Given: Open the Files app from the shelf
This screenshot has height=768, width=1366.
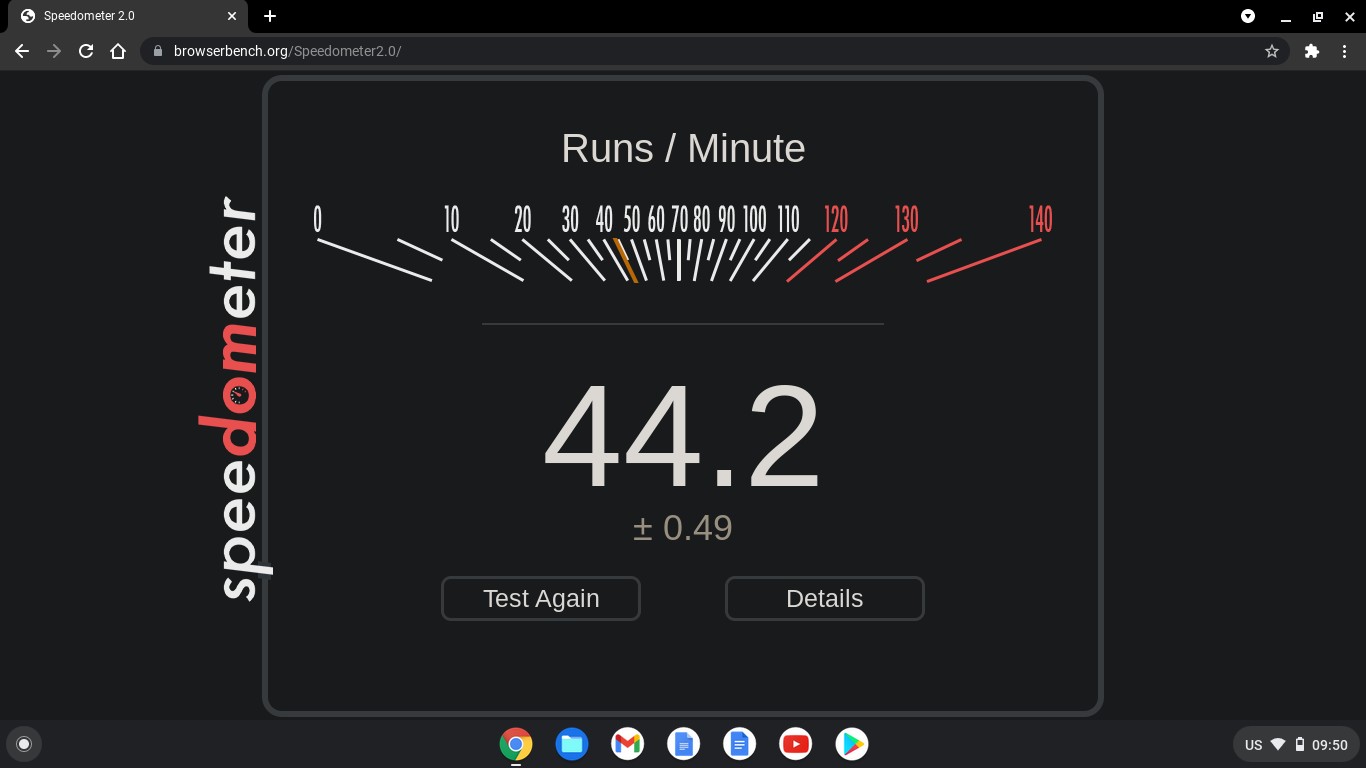Looking at the screenshot, I should pyautogui.click(x=572, y=744).
